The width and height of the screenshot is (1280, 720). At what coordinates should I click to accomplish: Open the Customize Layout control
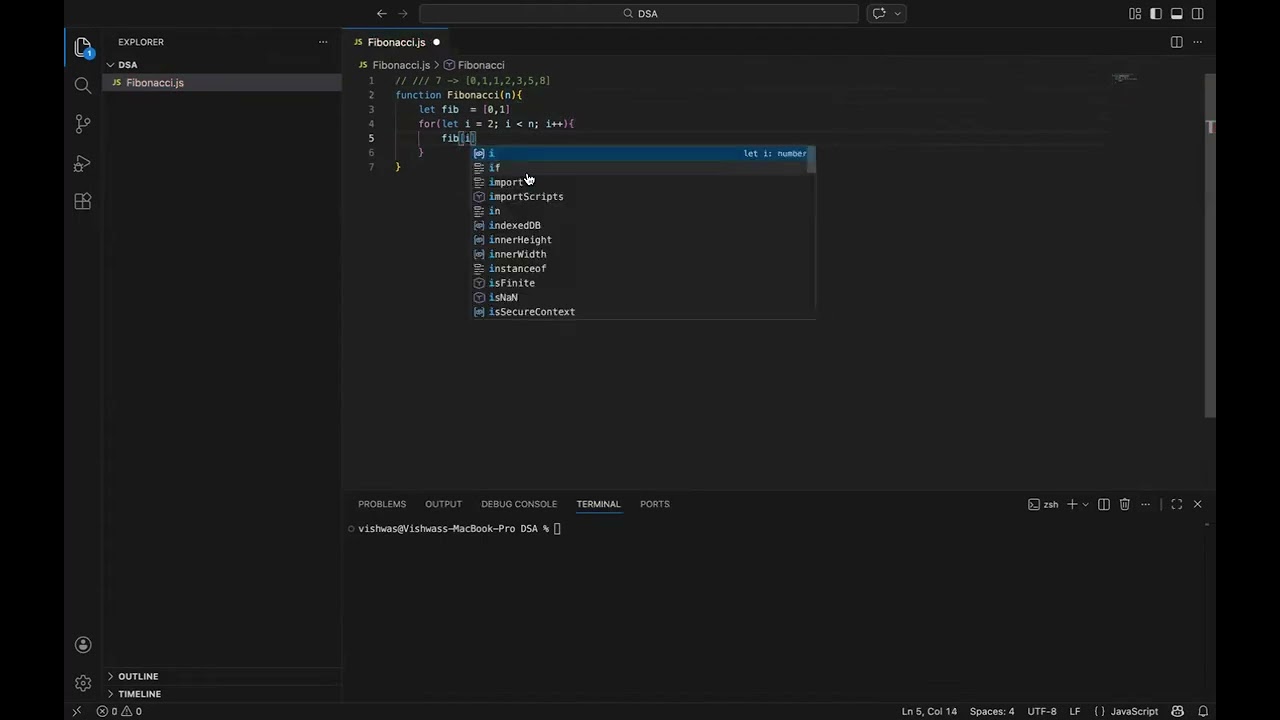pos(1135,13)
